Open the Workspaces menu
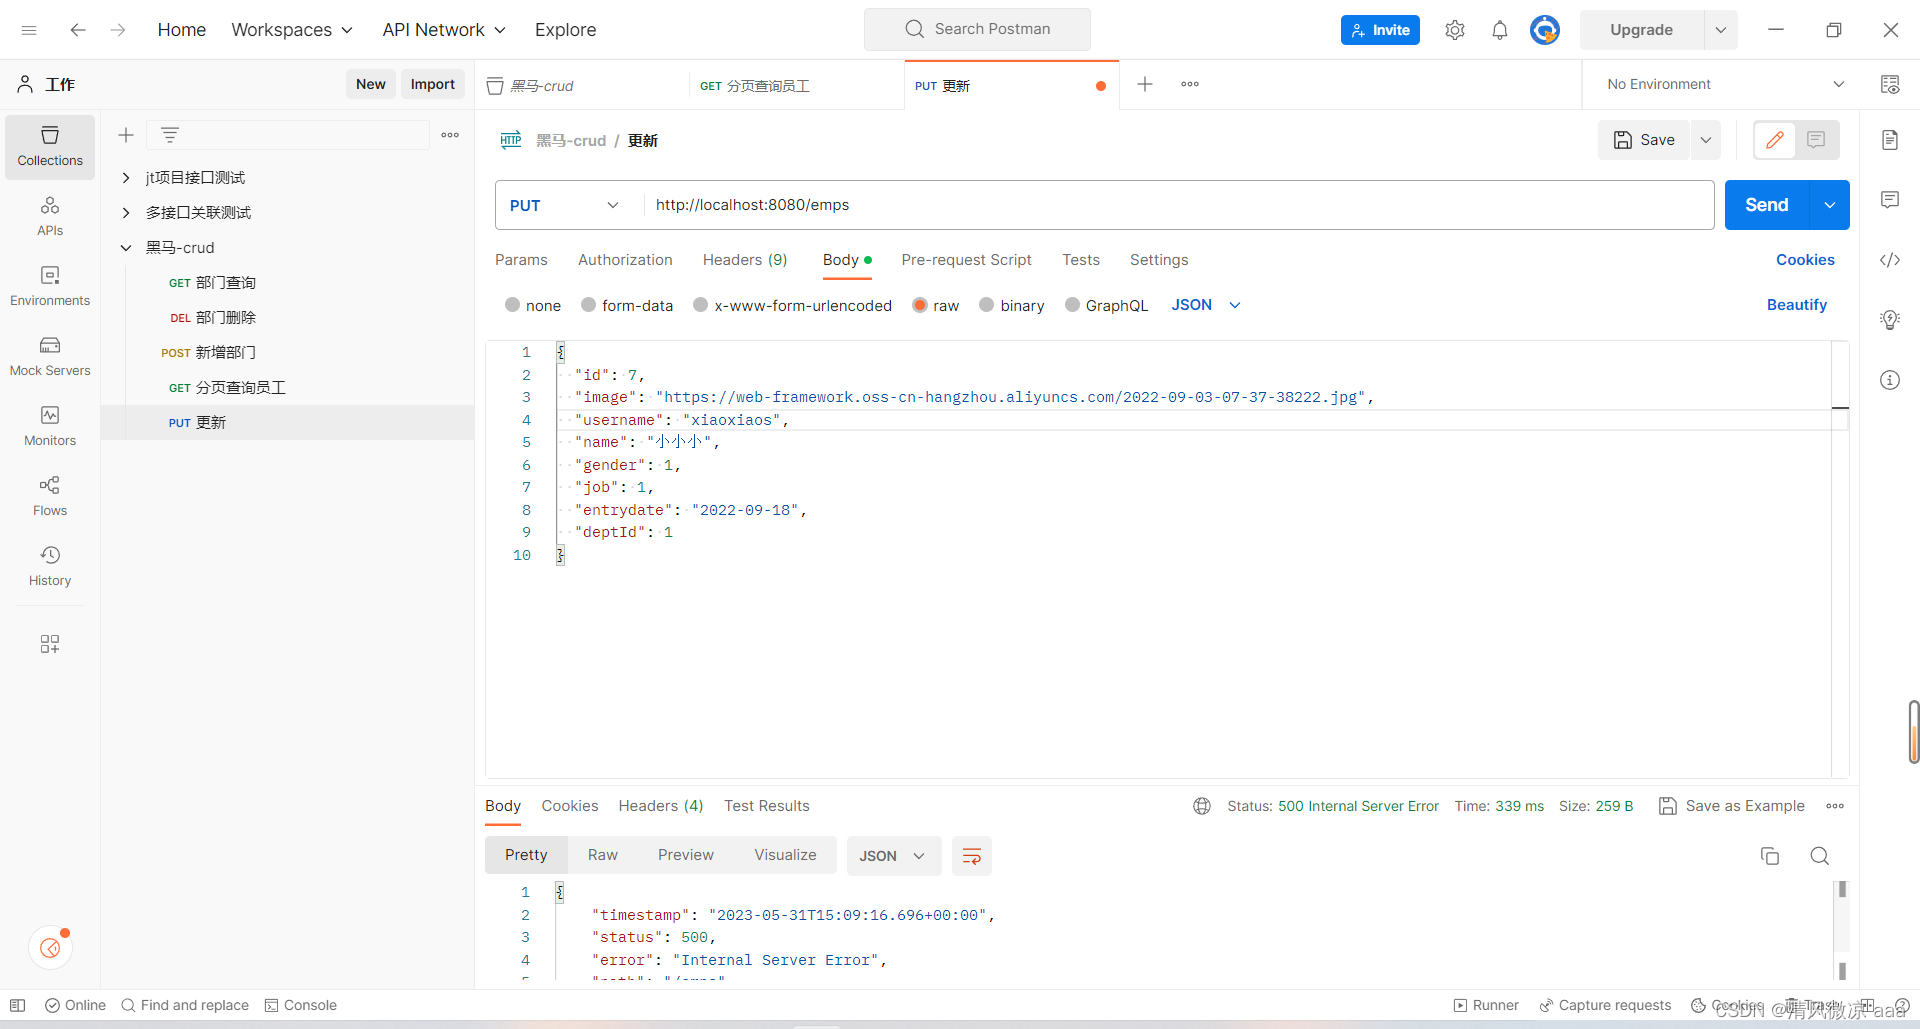 click(x=292, y=30)
